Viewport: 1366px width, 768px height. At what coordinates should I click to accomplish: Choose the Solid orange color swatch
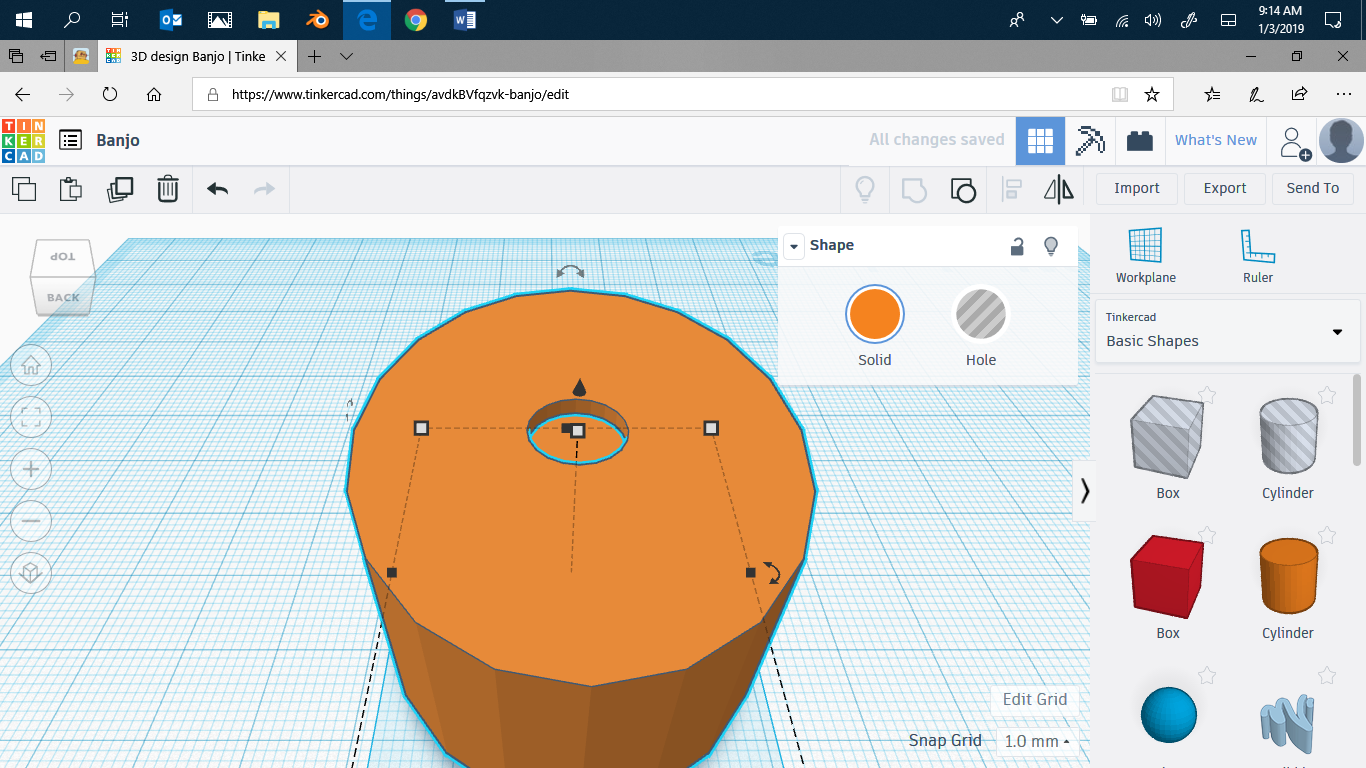[875, 315]
